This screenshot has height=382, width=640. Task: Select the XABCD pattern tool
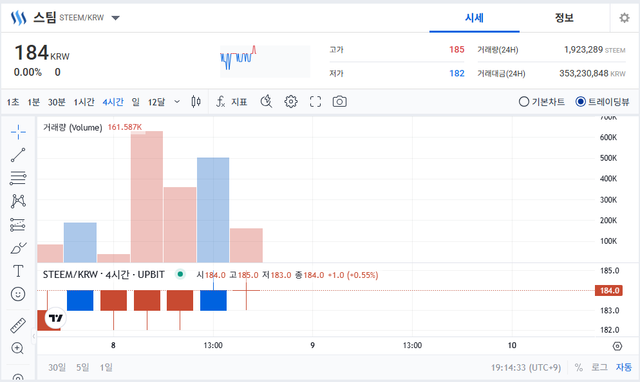(18, 201)
